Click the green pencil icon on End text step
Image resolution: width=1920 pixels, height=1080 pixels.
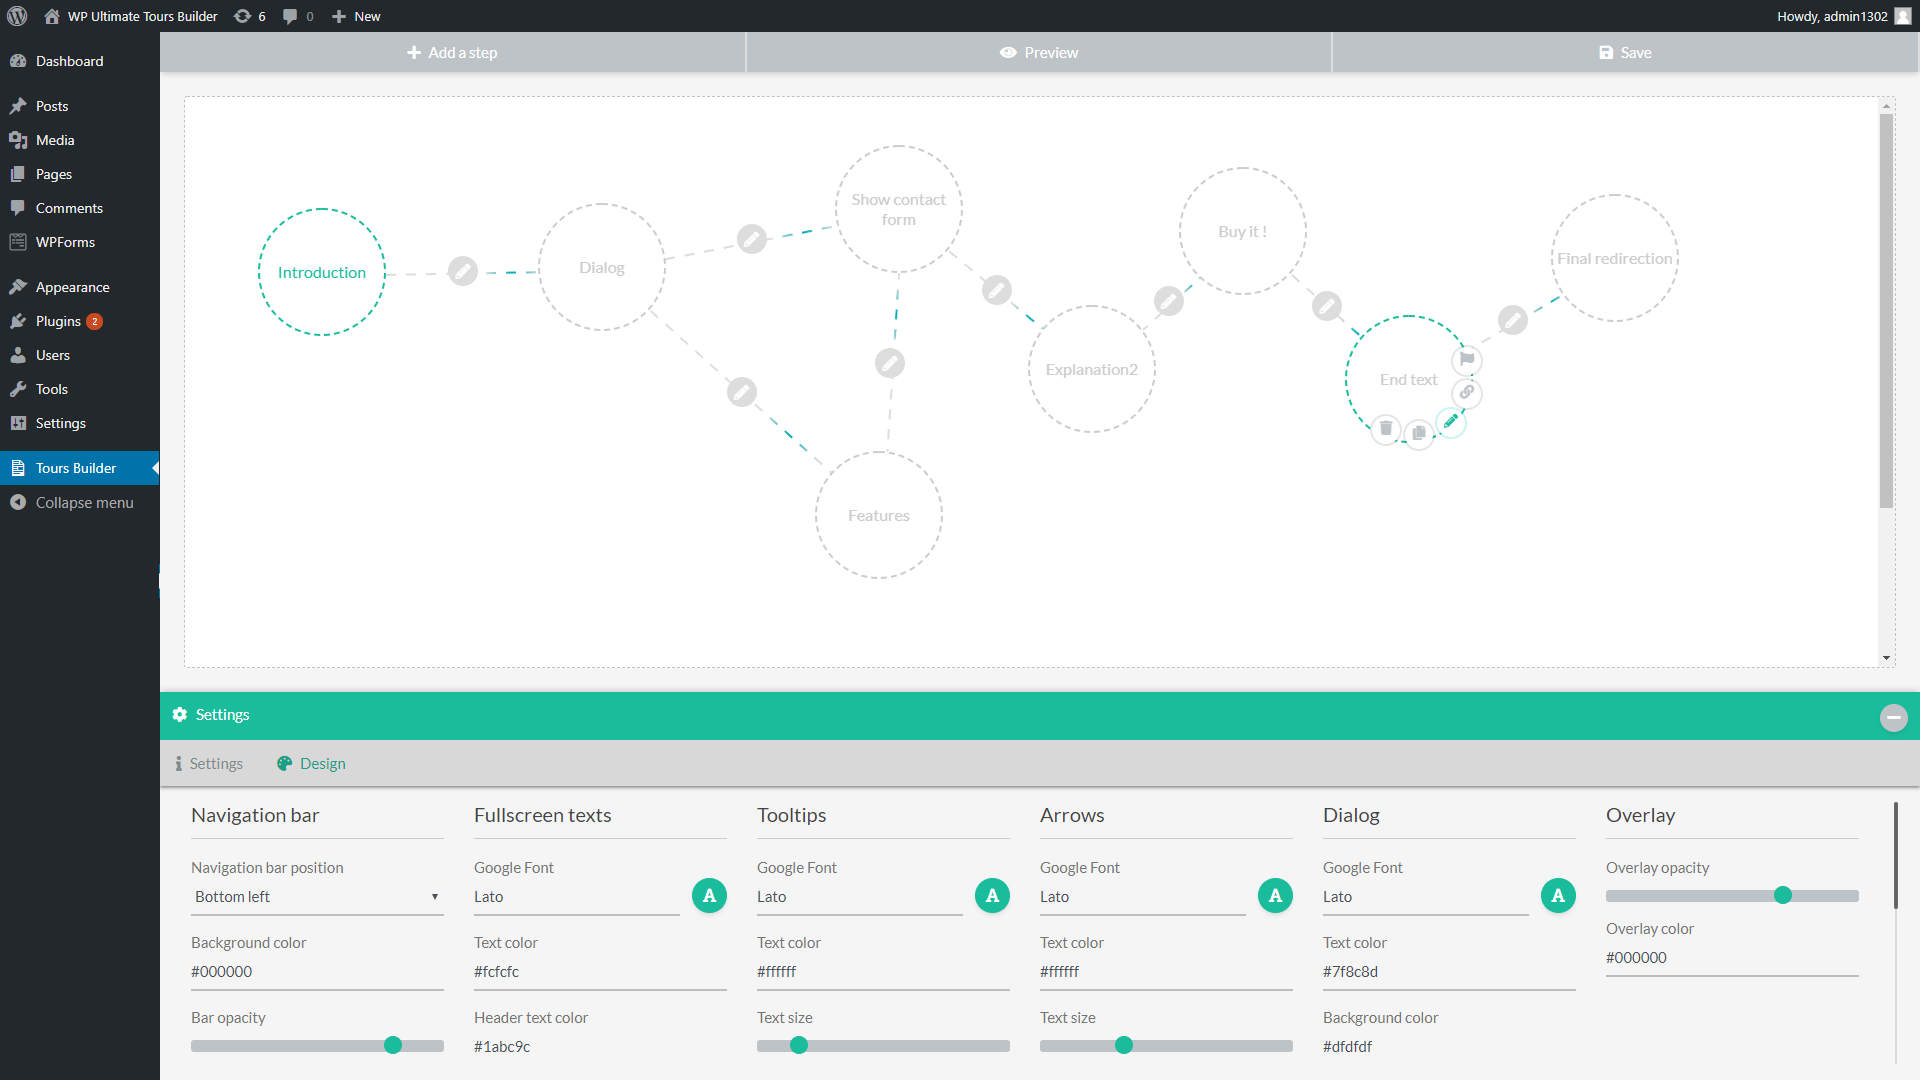click(x=1451, y=422)
